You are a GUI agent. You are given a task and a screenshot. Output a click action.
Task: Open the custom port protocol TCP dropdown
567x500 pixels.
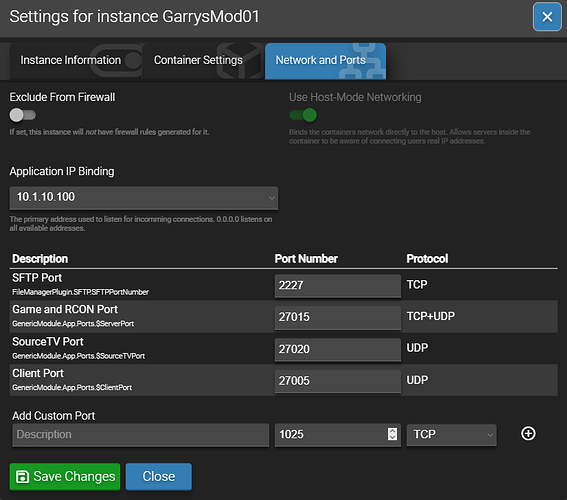click(x=451, y=435)
